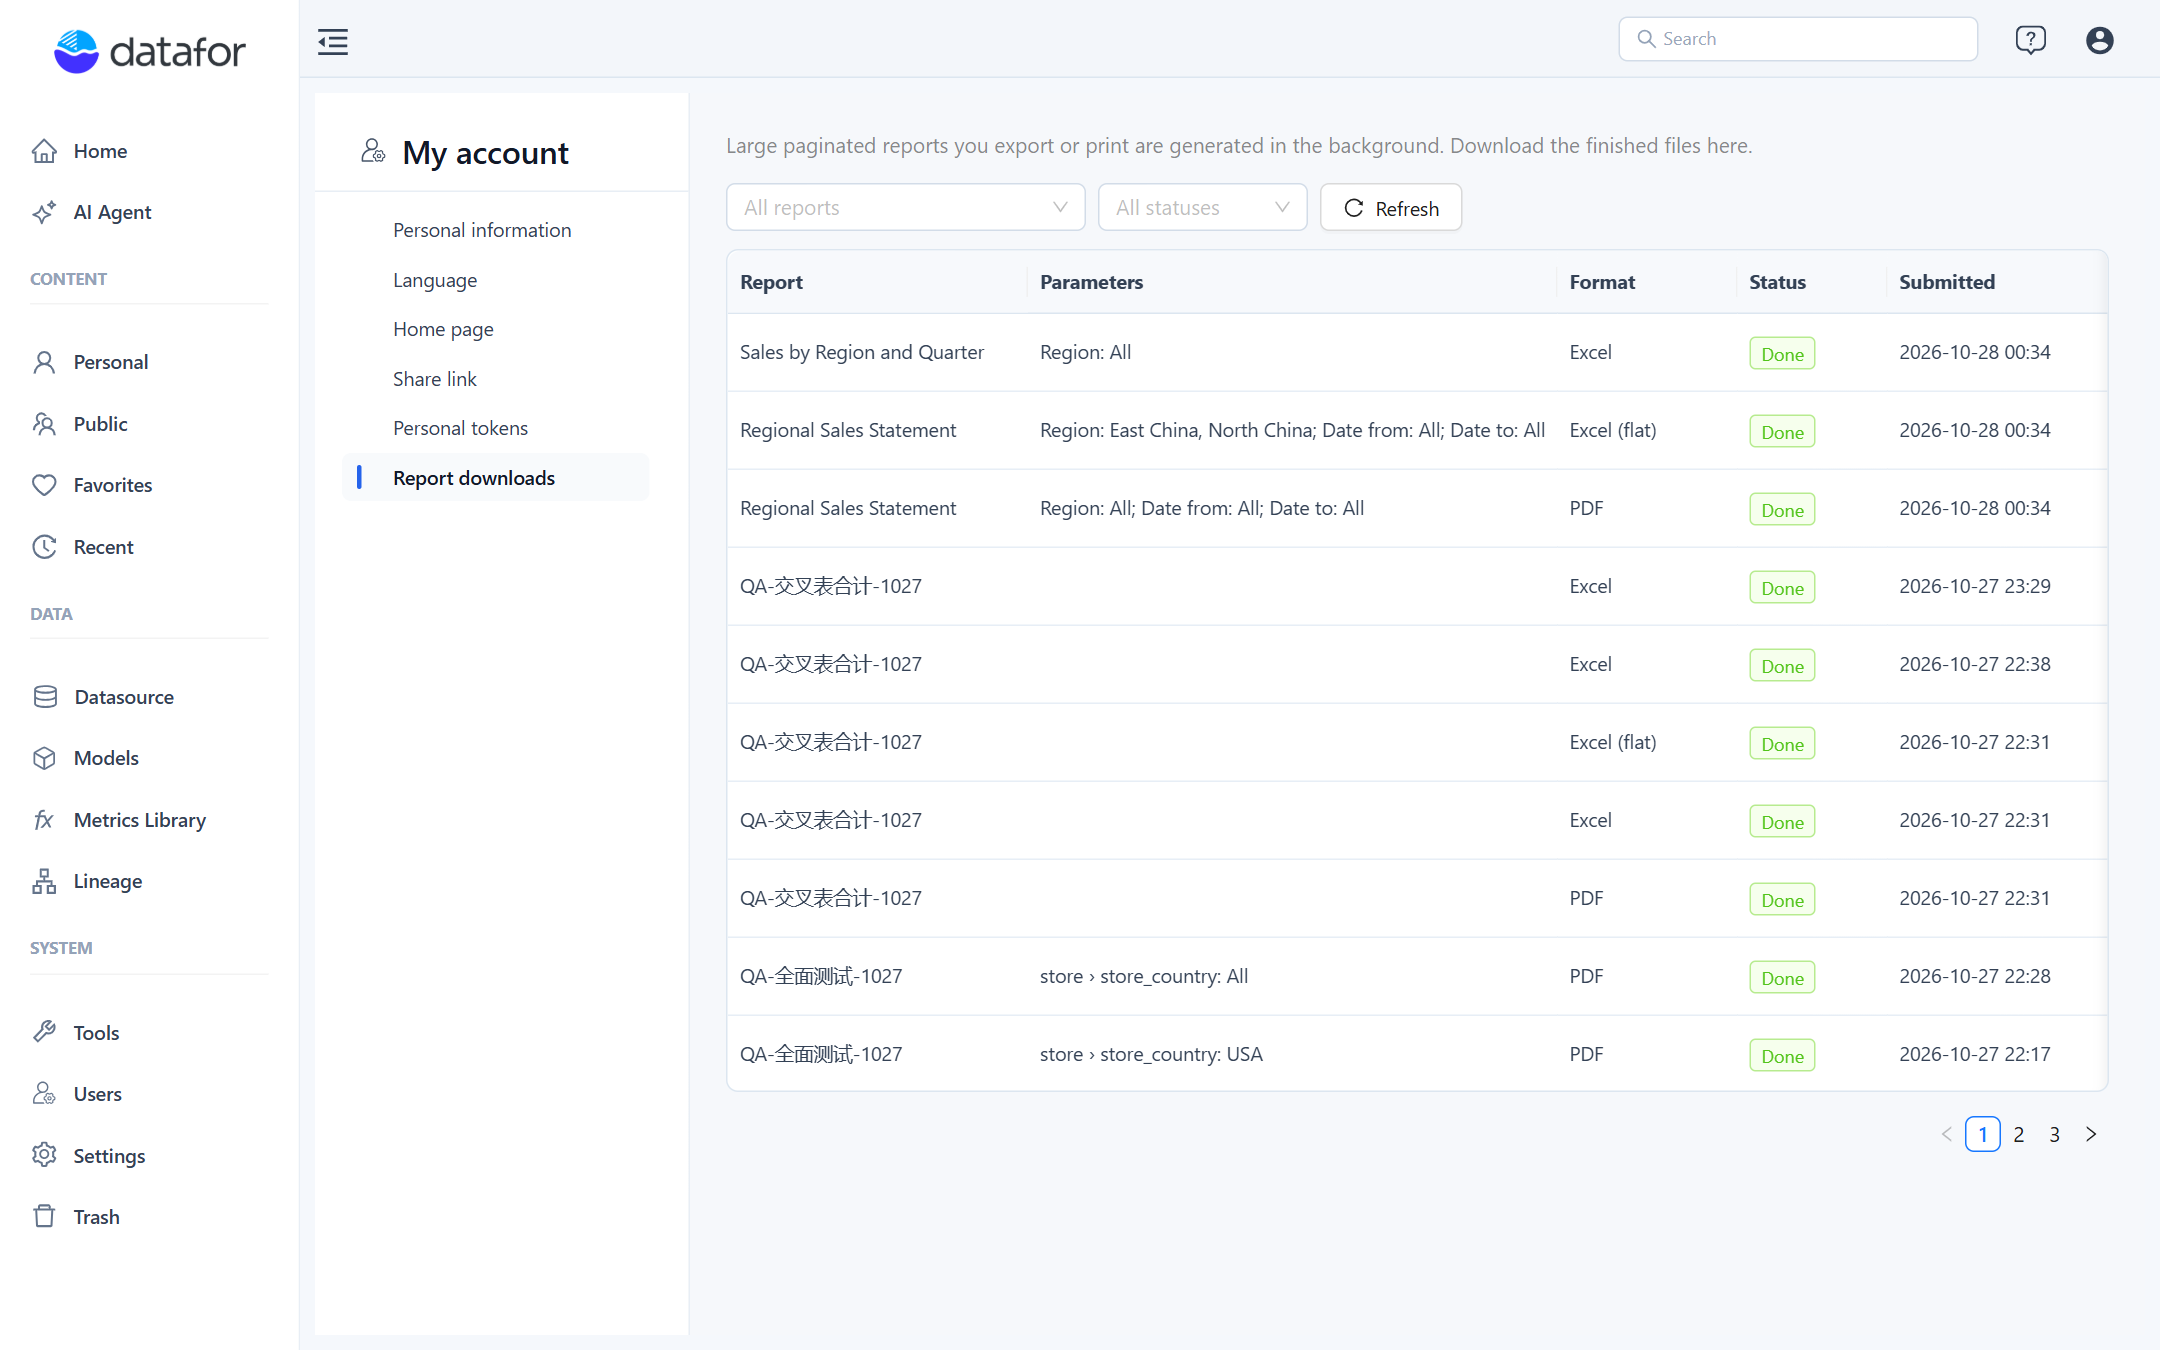2160x1350 pixels.
Task: Open the Home page settings item
Action: [x=443, y=329]
